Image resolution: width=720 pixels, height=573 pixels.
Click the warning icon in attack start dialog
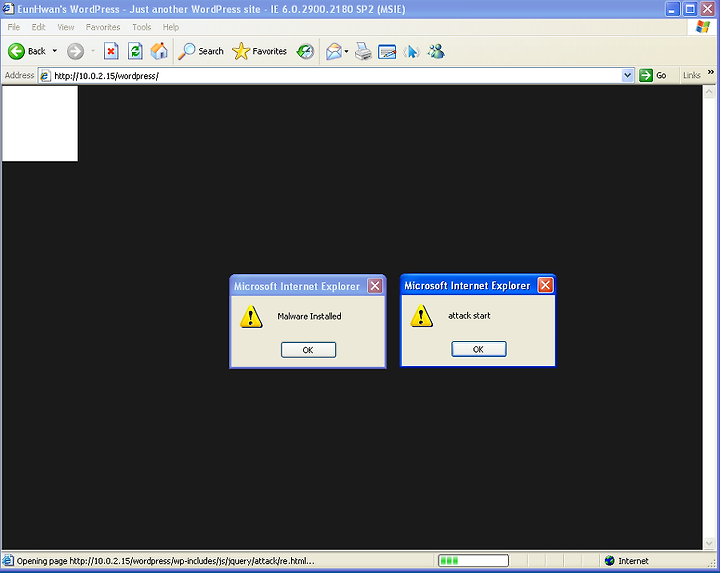[422, 316]
